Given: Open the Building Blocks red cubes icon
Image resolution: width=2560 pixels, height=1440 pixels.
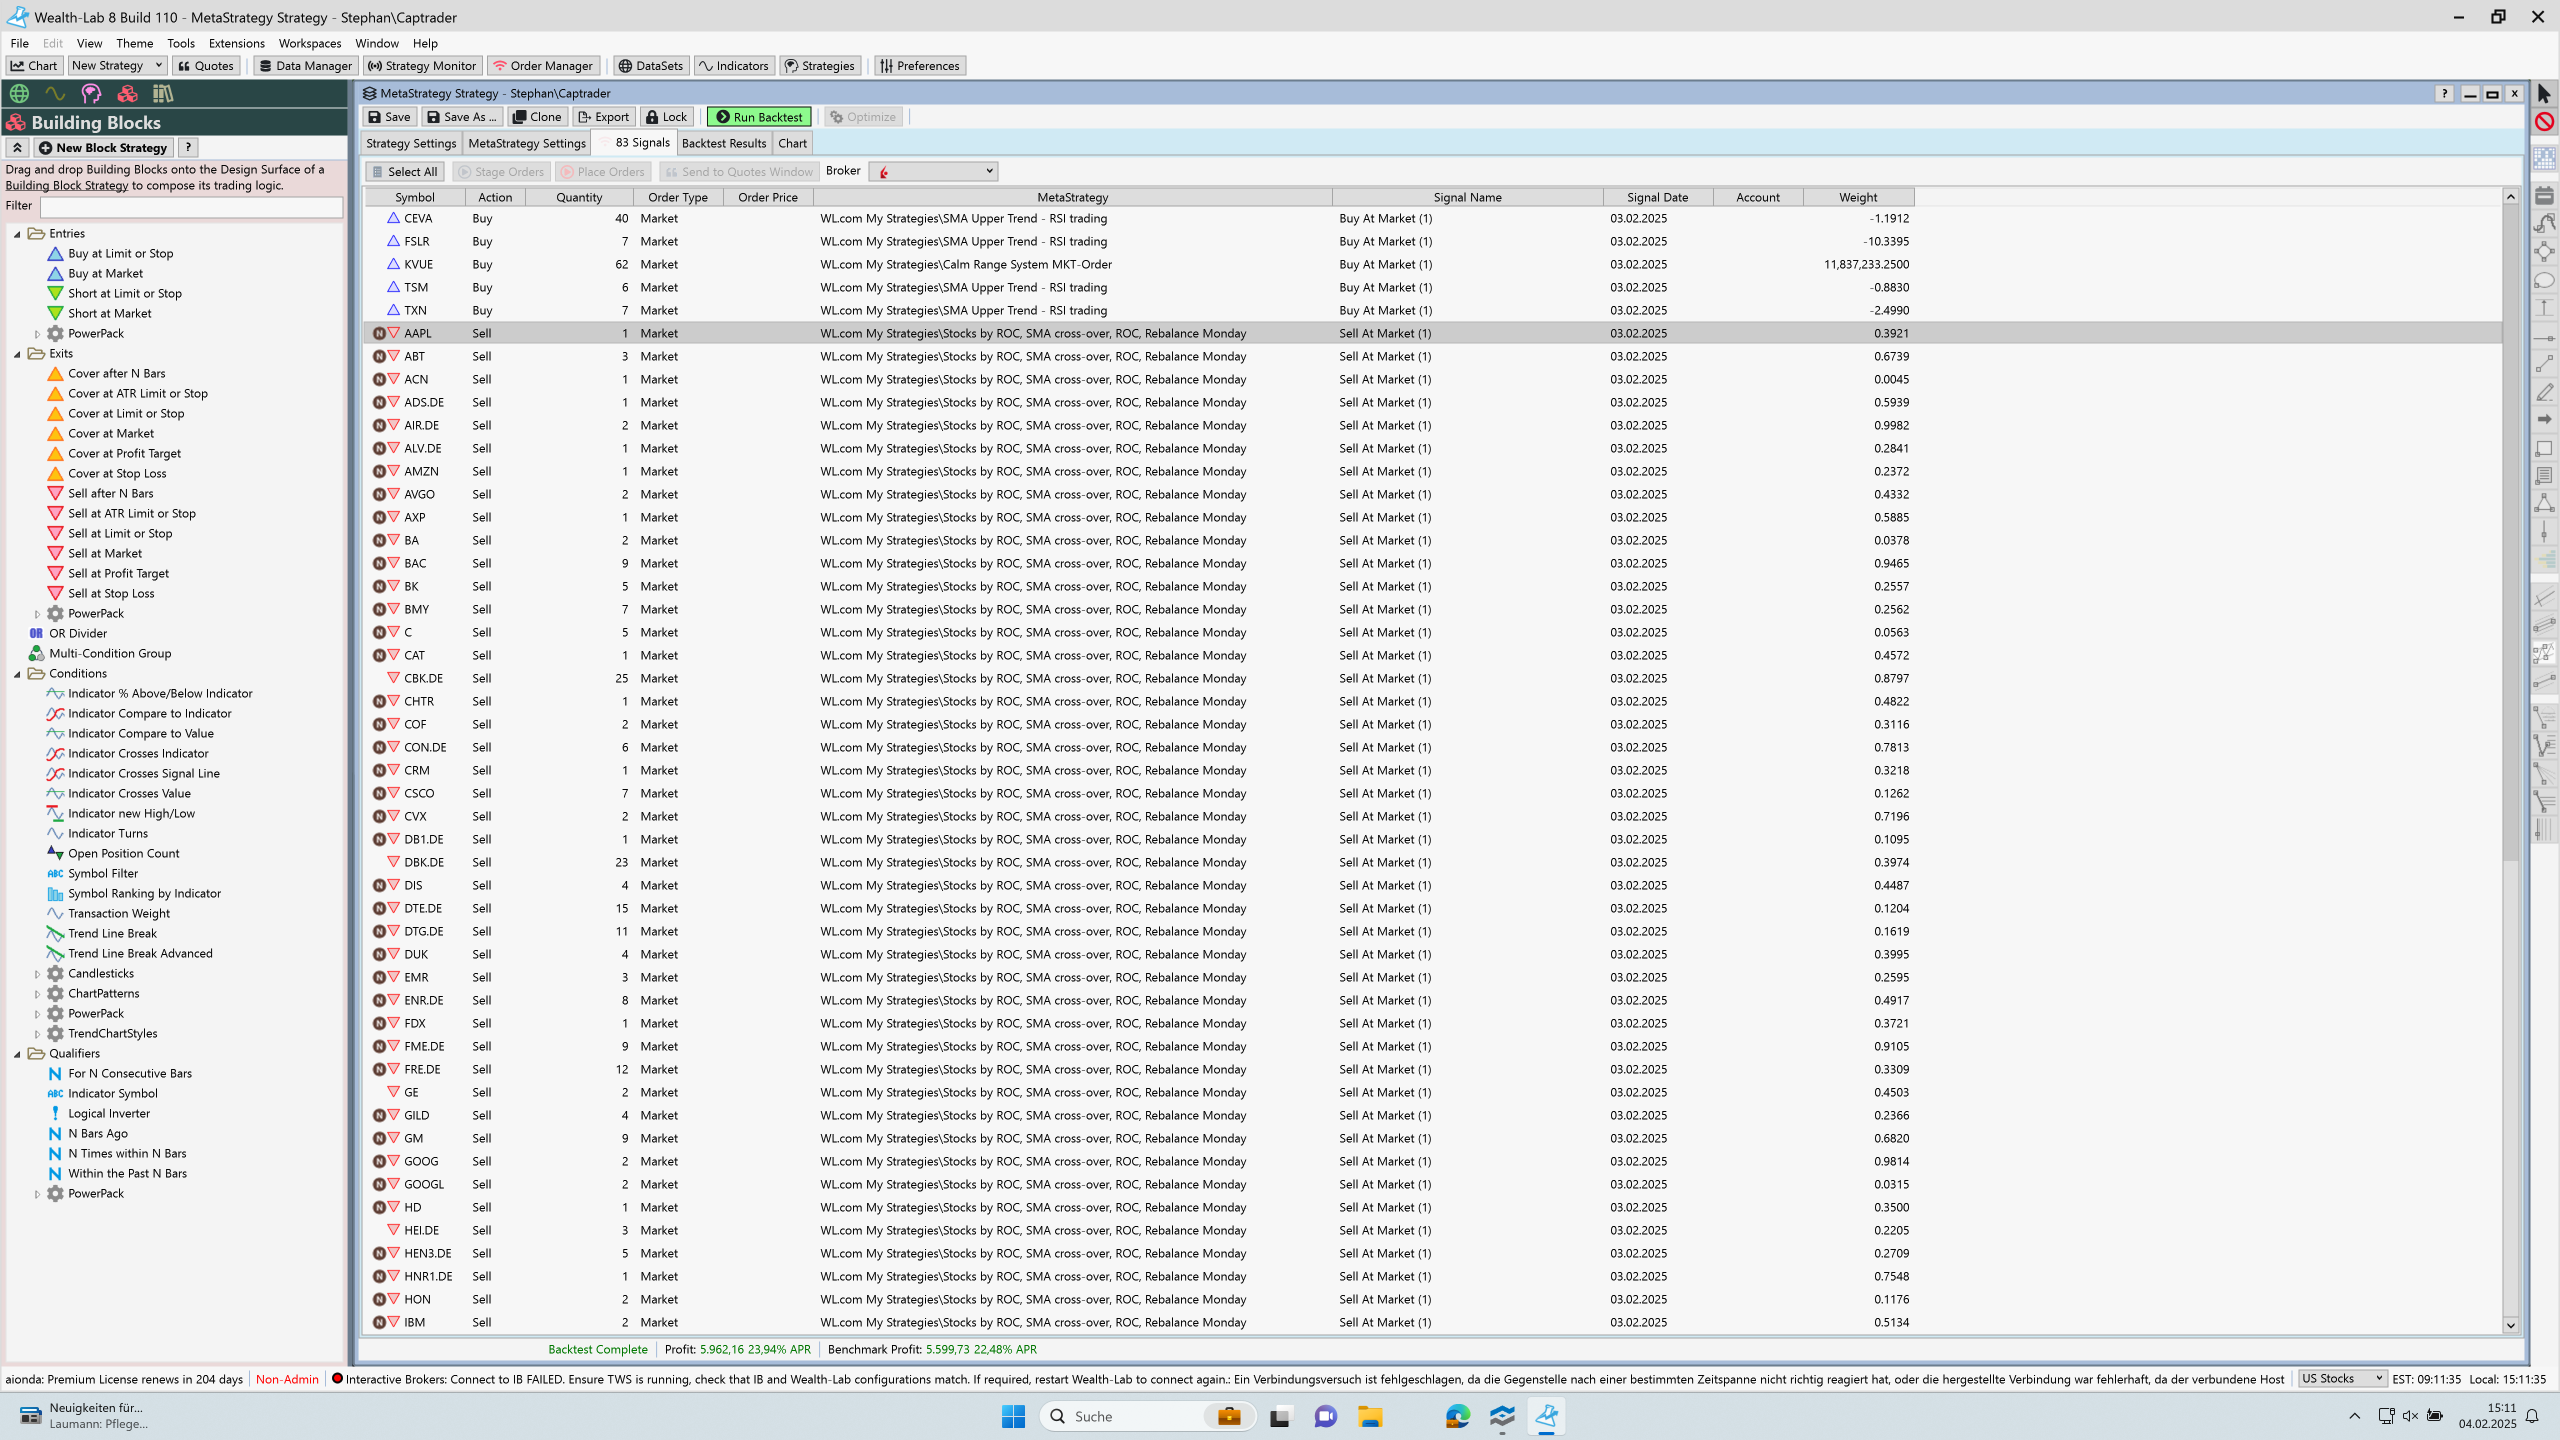Looking at the screenshot, I should pos(127,94).
